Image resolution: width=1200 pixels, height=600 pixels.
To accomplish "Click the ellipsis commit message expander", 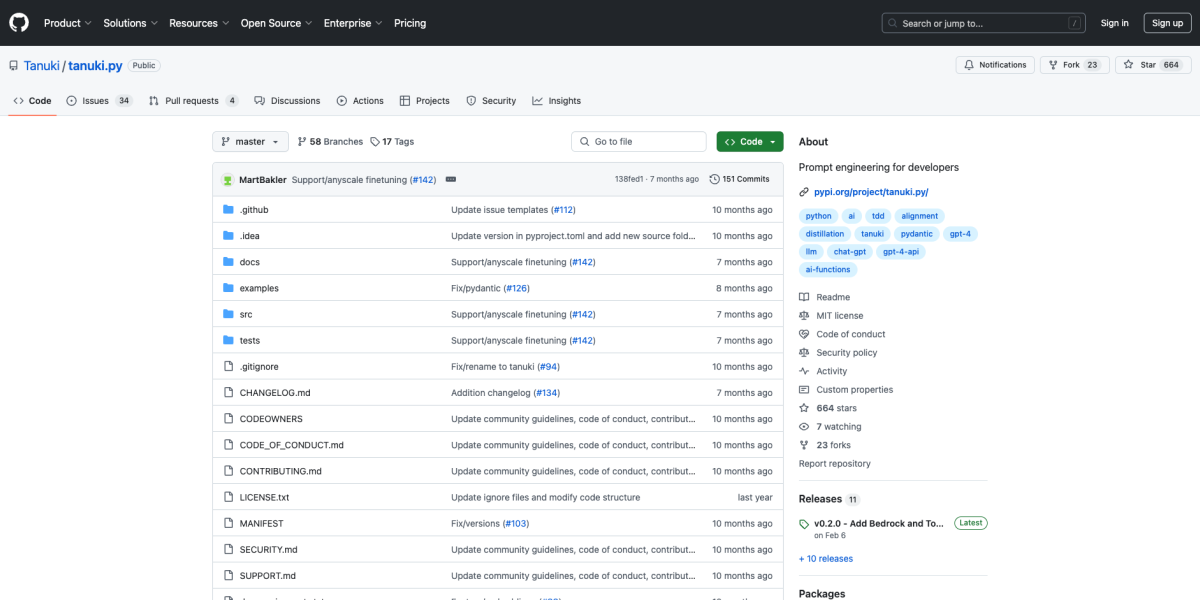I will pos(451,179).
